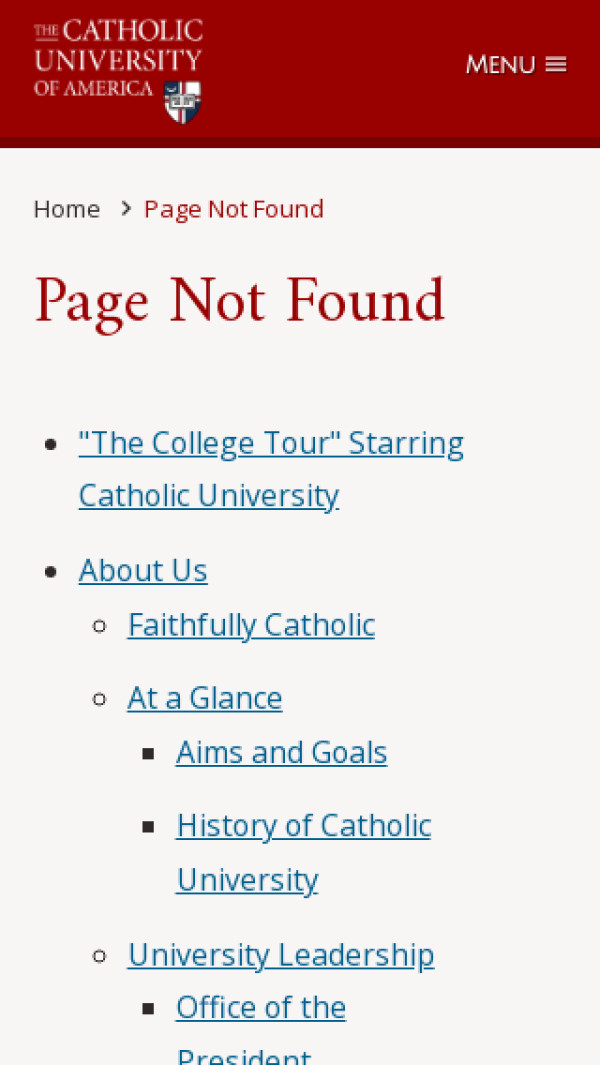Open the Office of the President link
600x1065 pixels.
tap(261, 1008)
